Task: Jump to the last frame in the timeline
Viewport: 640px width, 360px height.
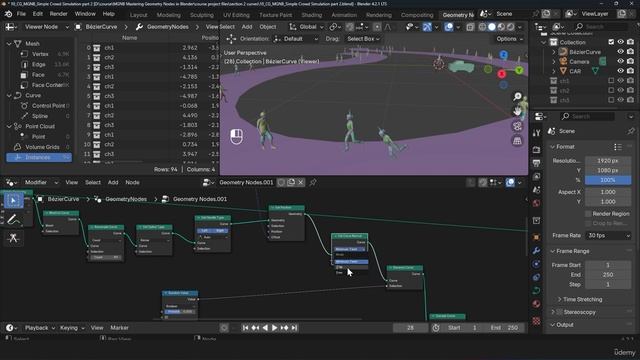Action: click(x=294, y=328)
